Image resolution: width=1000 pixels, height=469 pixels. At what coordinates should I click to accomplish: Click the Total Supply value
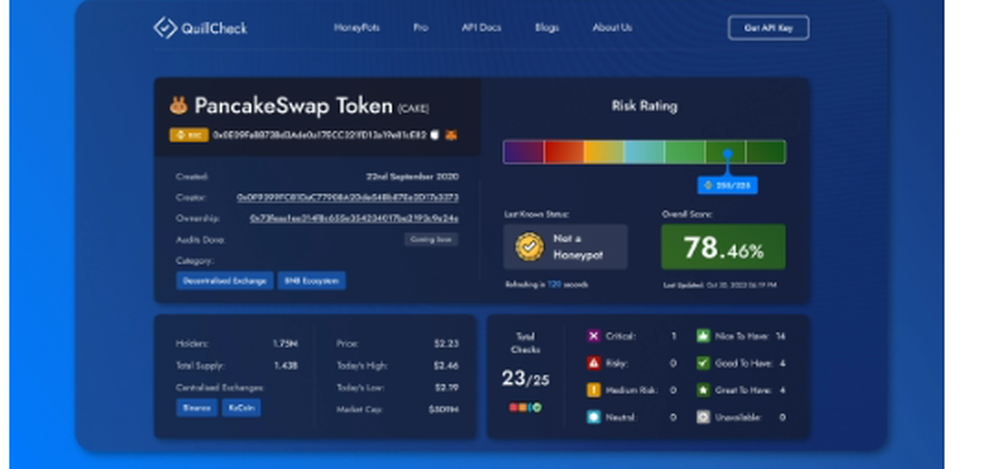[x=286, y=366]
